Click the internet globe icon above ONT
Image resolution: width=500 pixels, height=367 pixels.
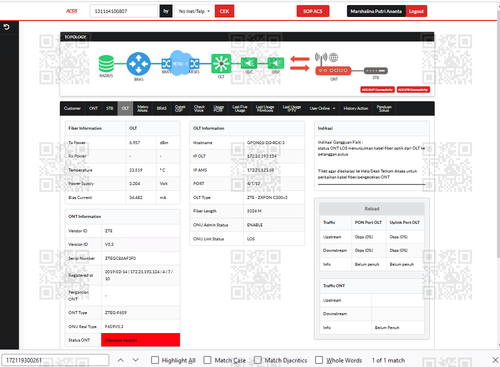point(333,57)
